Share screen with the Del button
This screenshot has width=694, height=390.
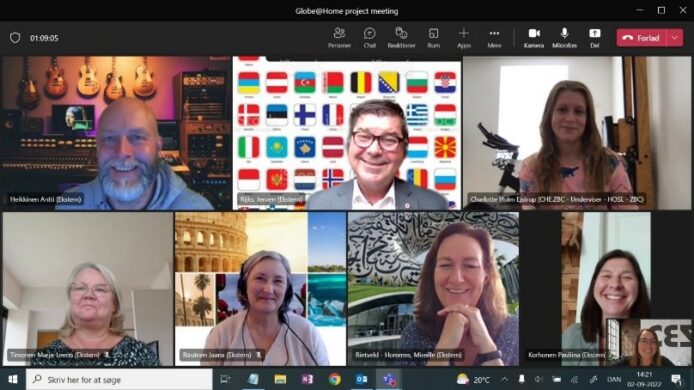594,38
